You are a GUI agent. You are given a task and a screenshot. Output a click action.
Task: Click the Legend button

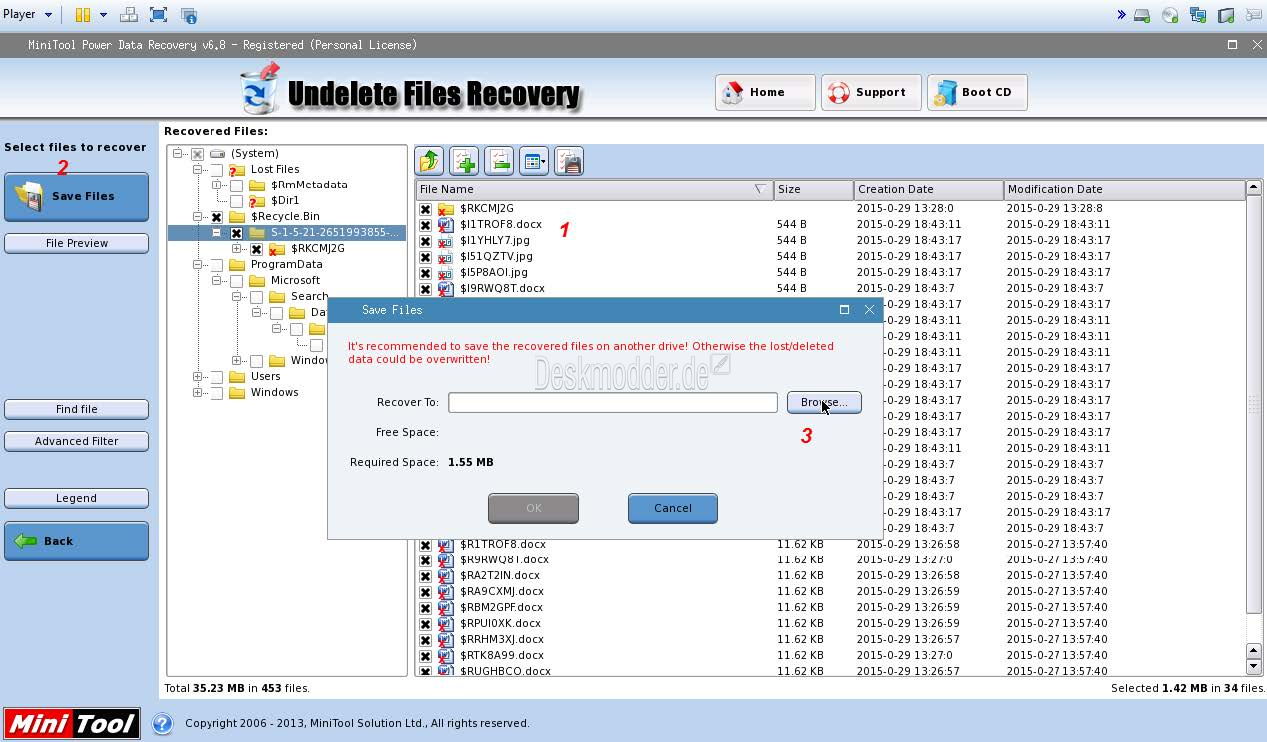[76, 498]
